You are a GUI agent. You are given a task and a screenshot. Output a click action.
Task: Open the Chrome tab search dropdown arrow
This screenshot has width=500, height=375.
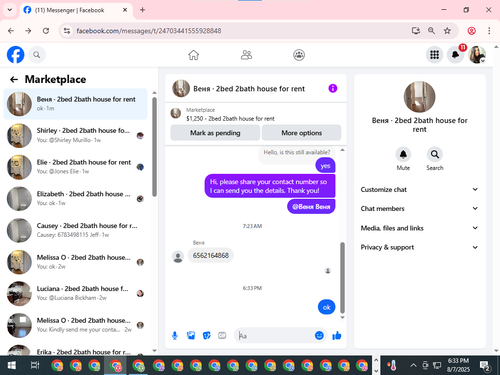tap(10, 10)
